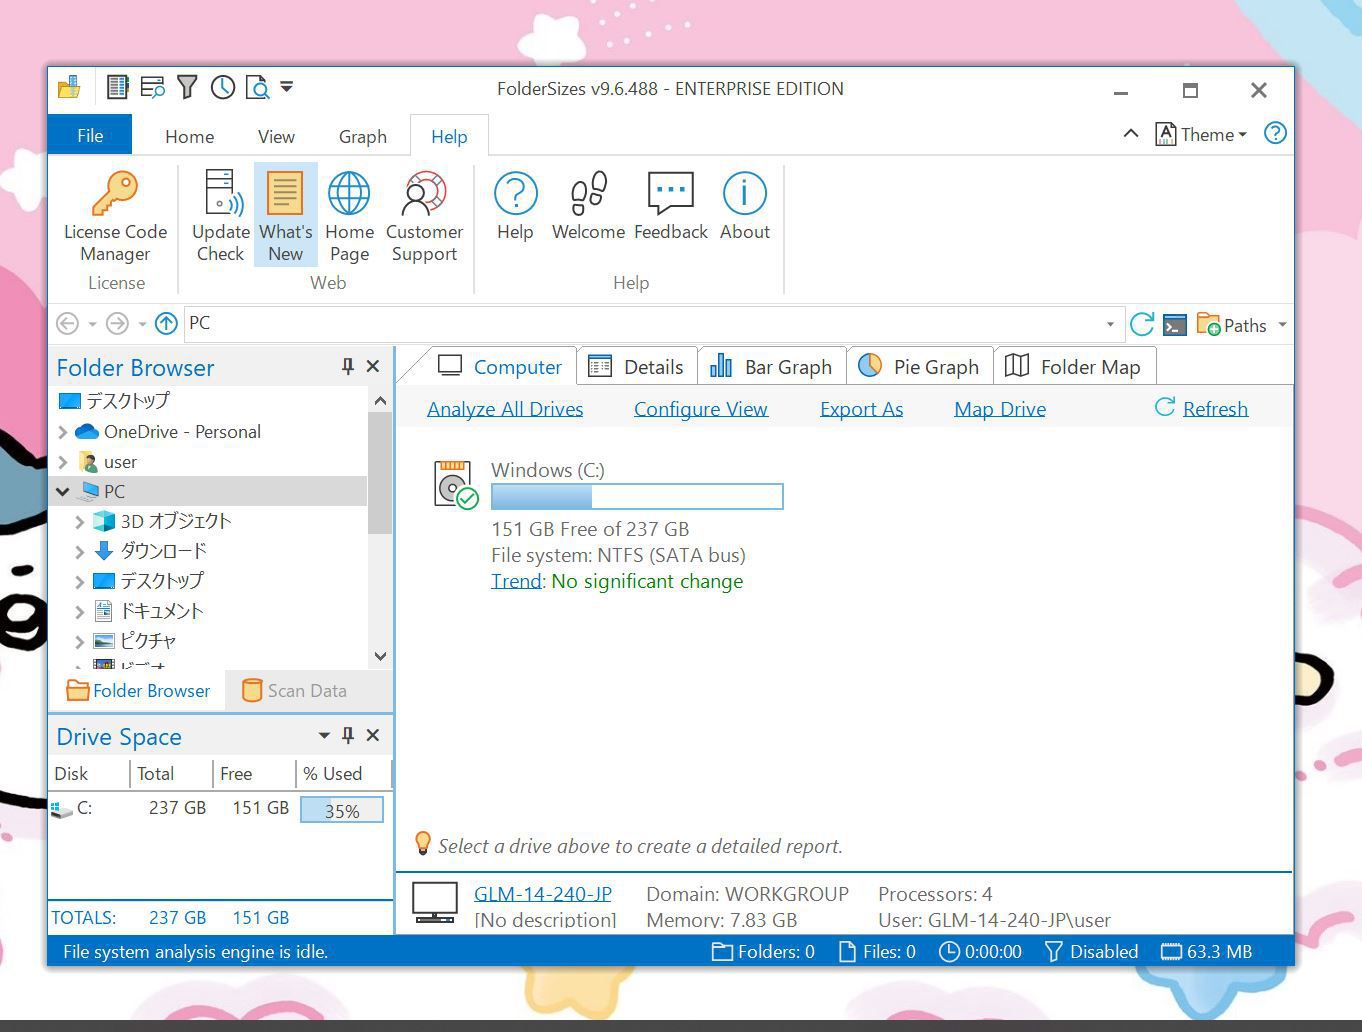Image resolution: width=1362 pixels, height=1032 pixels.
Task: Click the question mark help icon at top right
Action: pyautogui.click(x=1275, y=133)
